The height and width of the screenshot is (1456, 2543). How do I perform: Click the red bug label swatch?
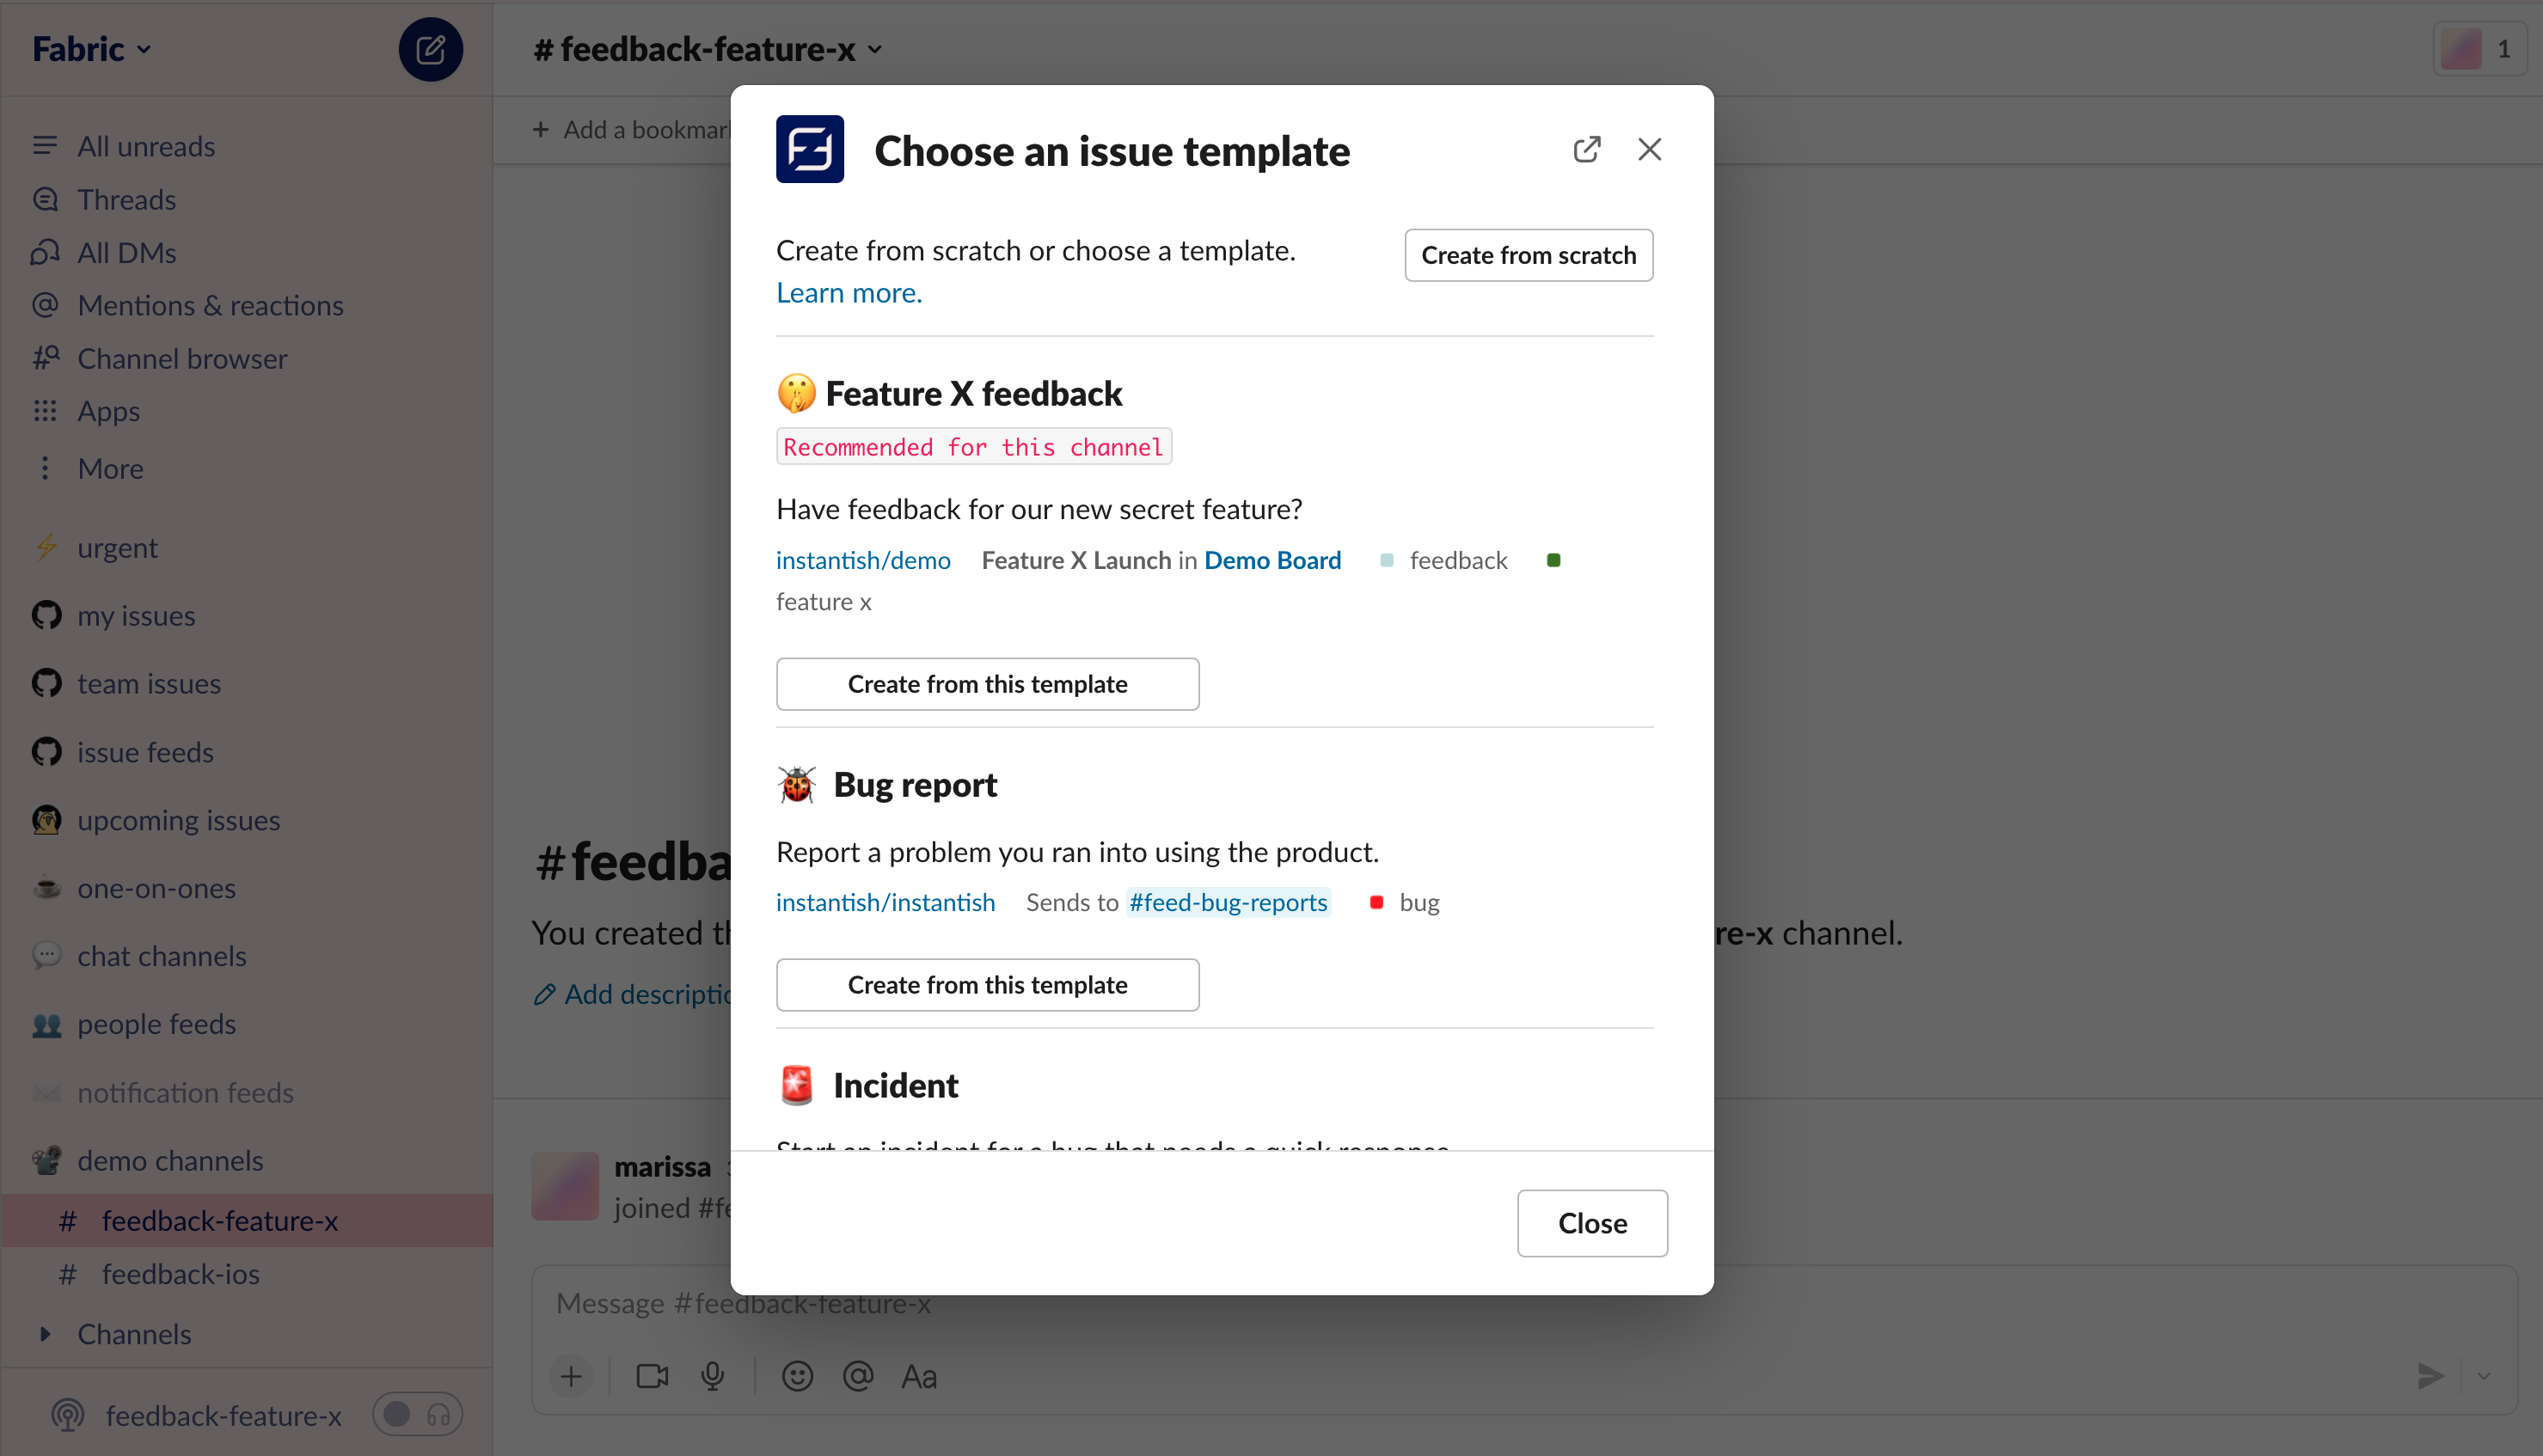tap(1376, 902)
